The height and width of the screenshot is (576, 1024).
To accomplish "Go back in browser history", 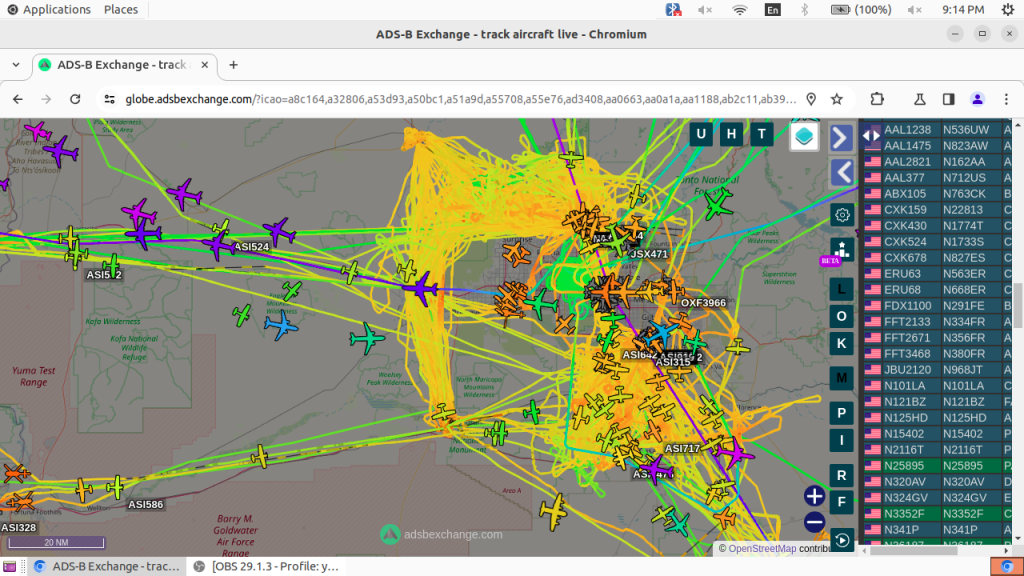I will tap(18, 99).
